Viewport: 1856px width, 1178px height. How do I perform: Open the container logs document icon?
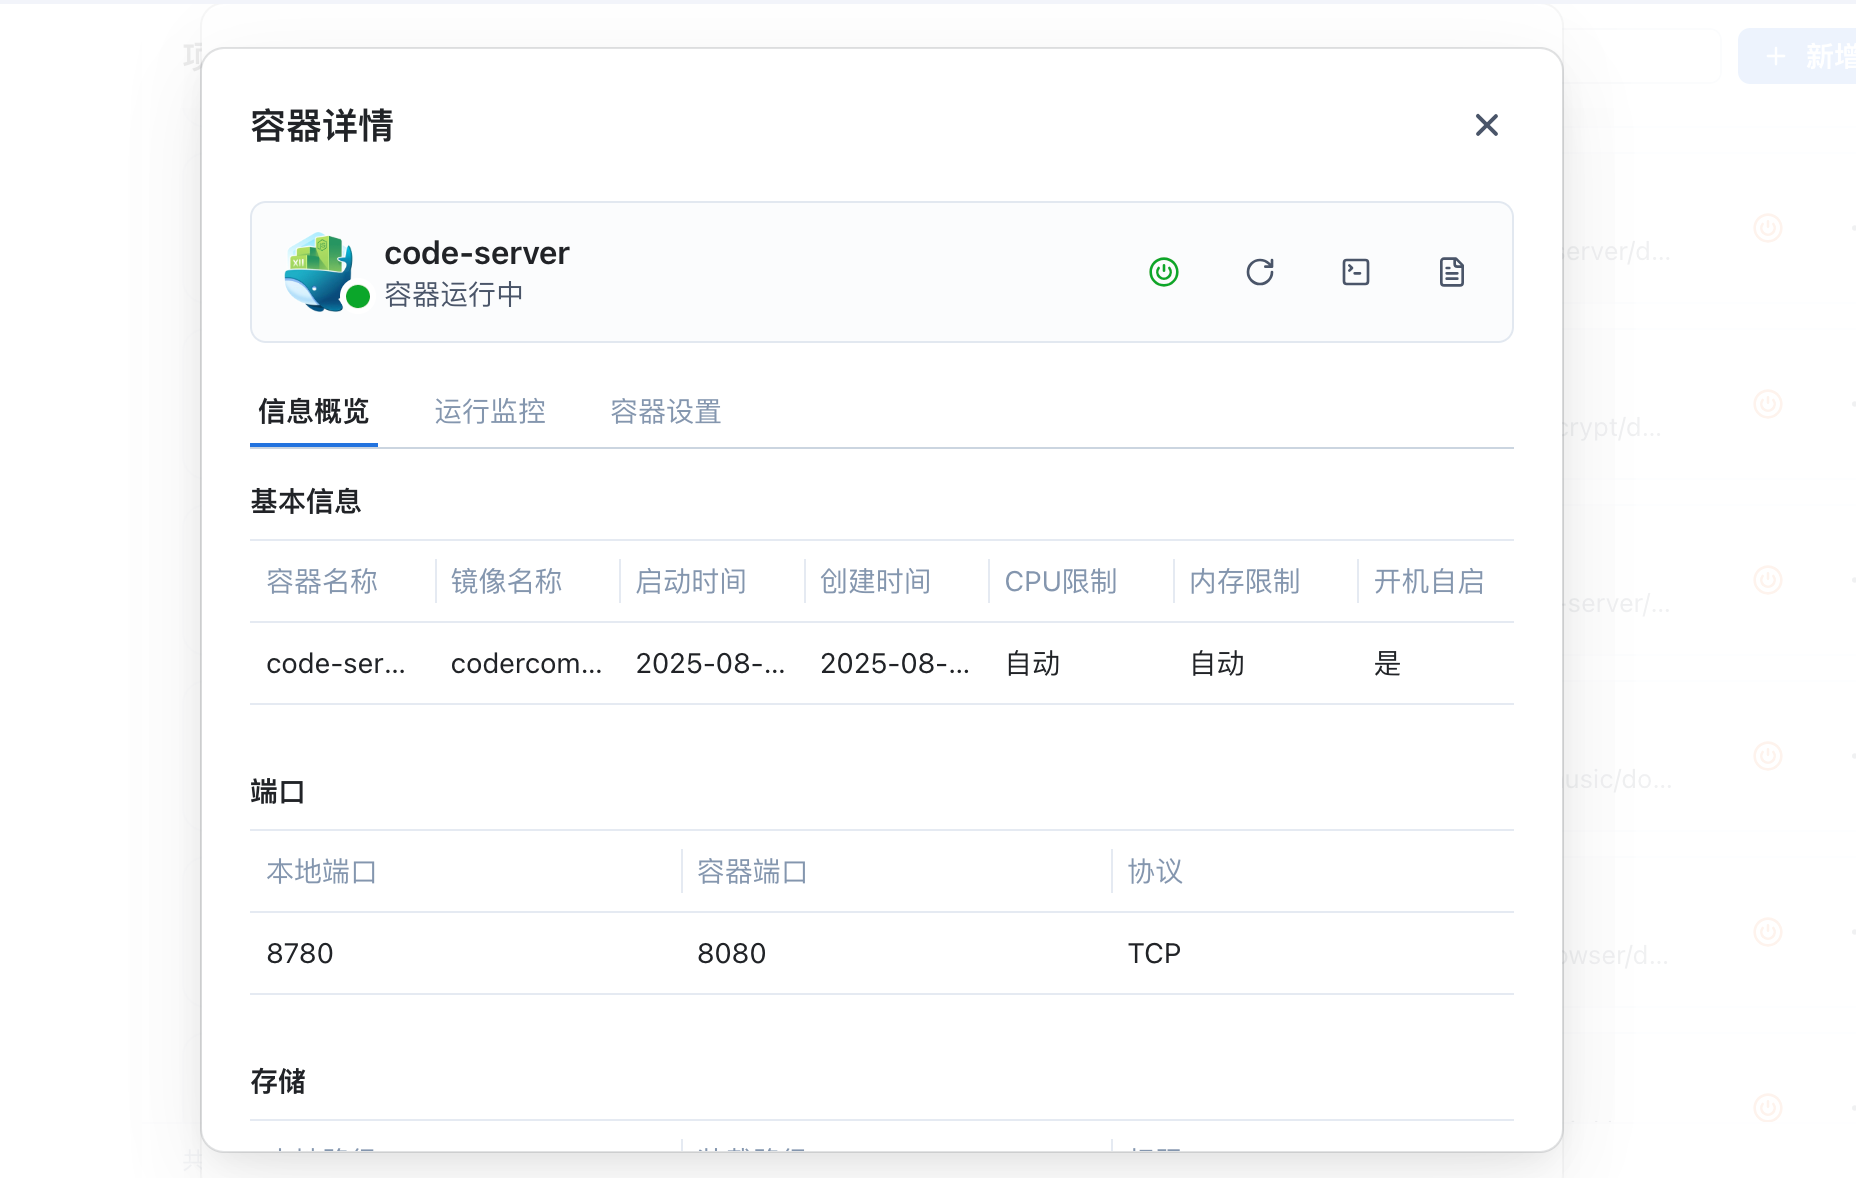click(x=1451, y=272)
